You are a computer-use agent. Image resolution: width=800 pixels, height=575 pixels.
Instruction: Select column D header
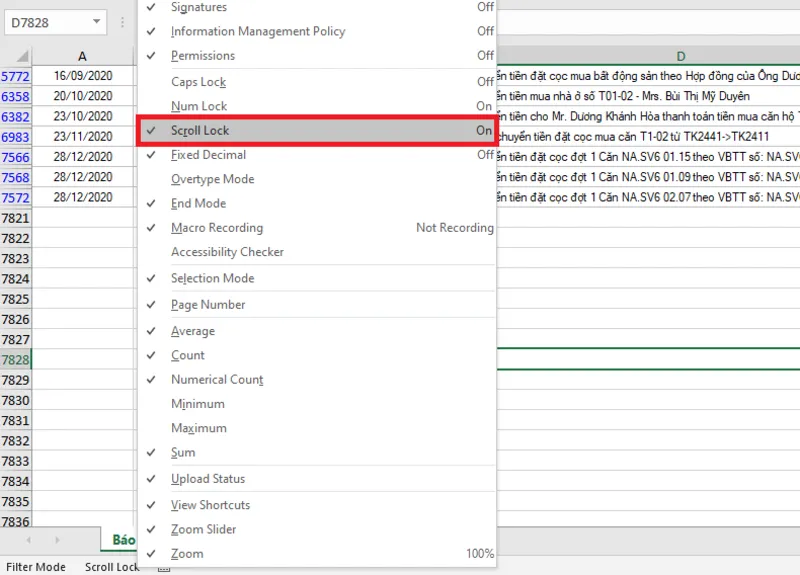coord(680,56)
